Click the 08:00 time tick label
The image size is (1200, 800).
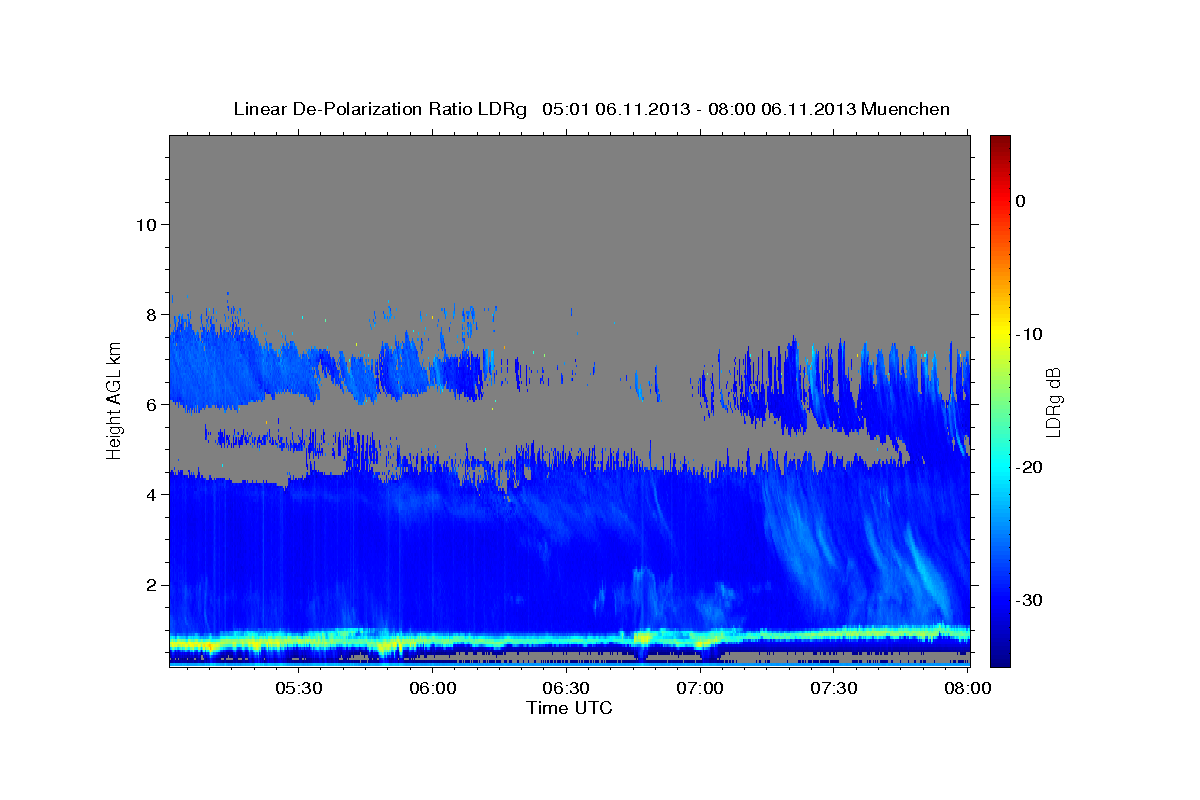(967, 688)
